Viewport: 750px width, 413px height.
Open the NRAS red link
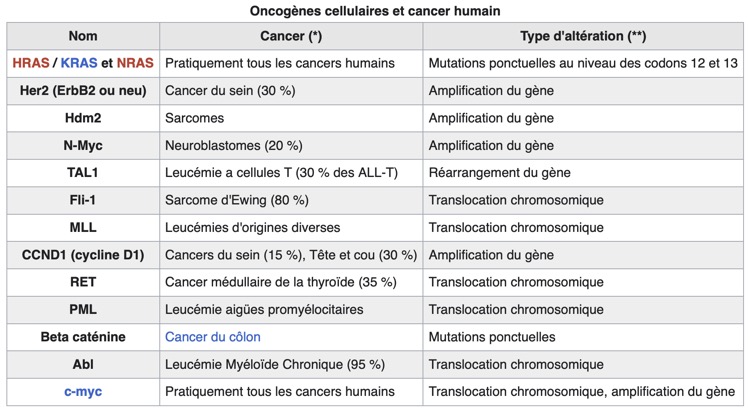pos(135,63)
